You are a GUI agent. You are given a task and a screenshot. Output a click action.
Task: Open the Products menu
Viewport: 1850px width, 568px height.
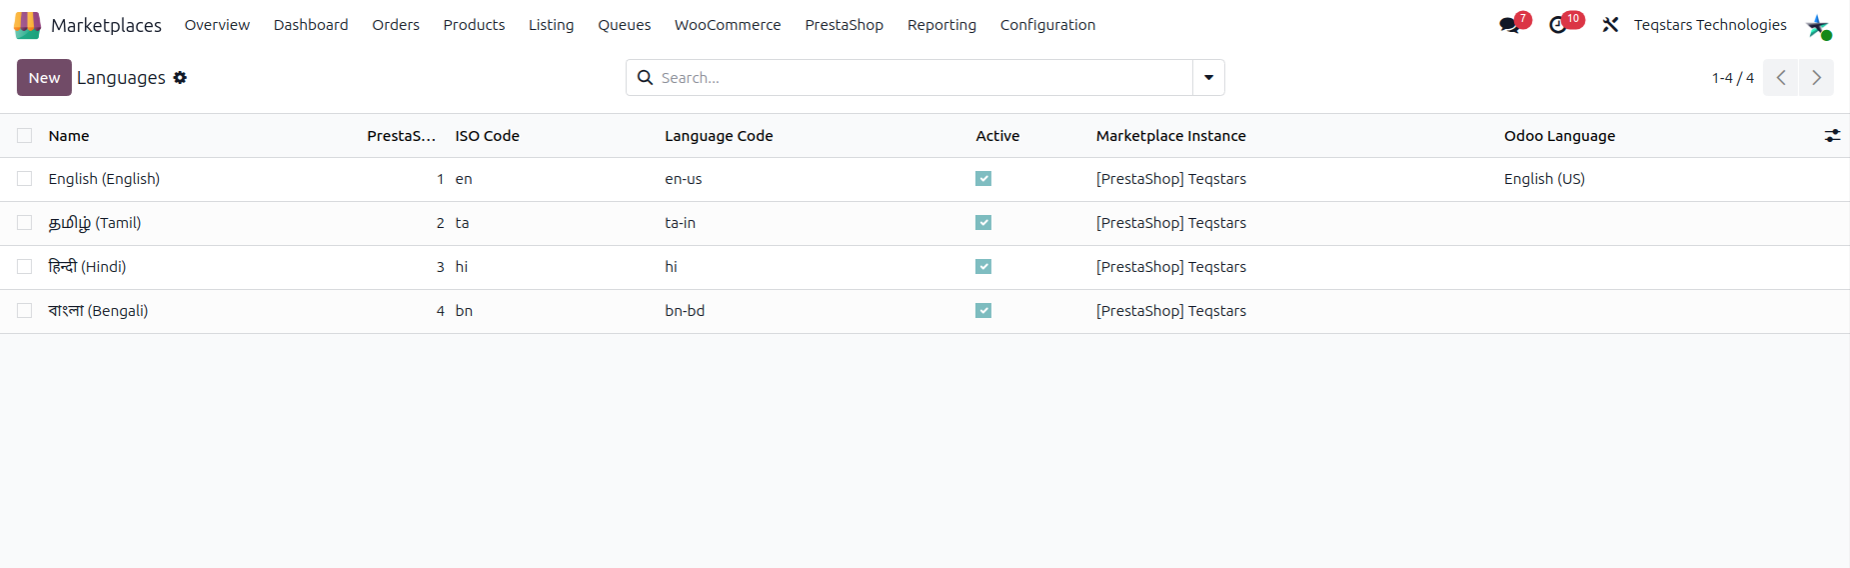point(474,25)
